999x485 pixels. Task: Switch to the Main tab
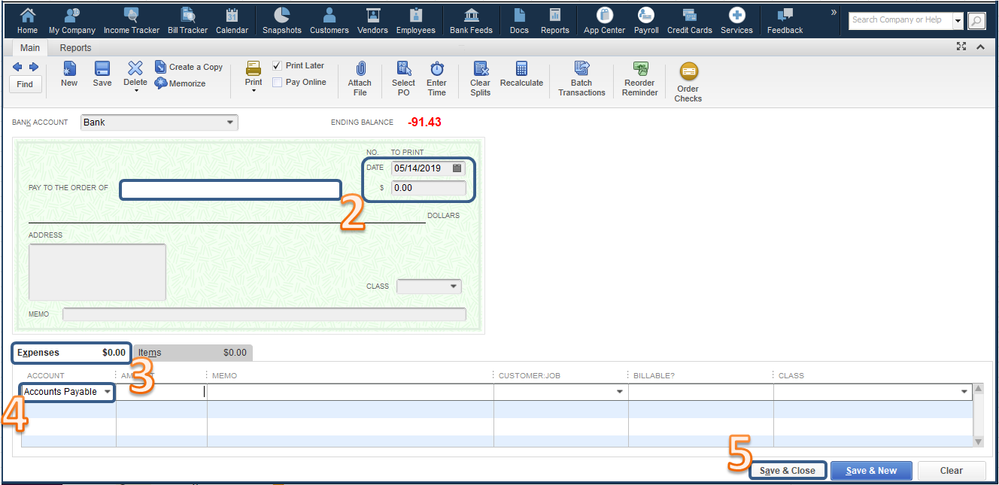click(29, 48)
